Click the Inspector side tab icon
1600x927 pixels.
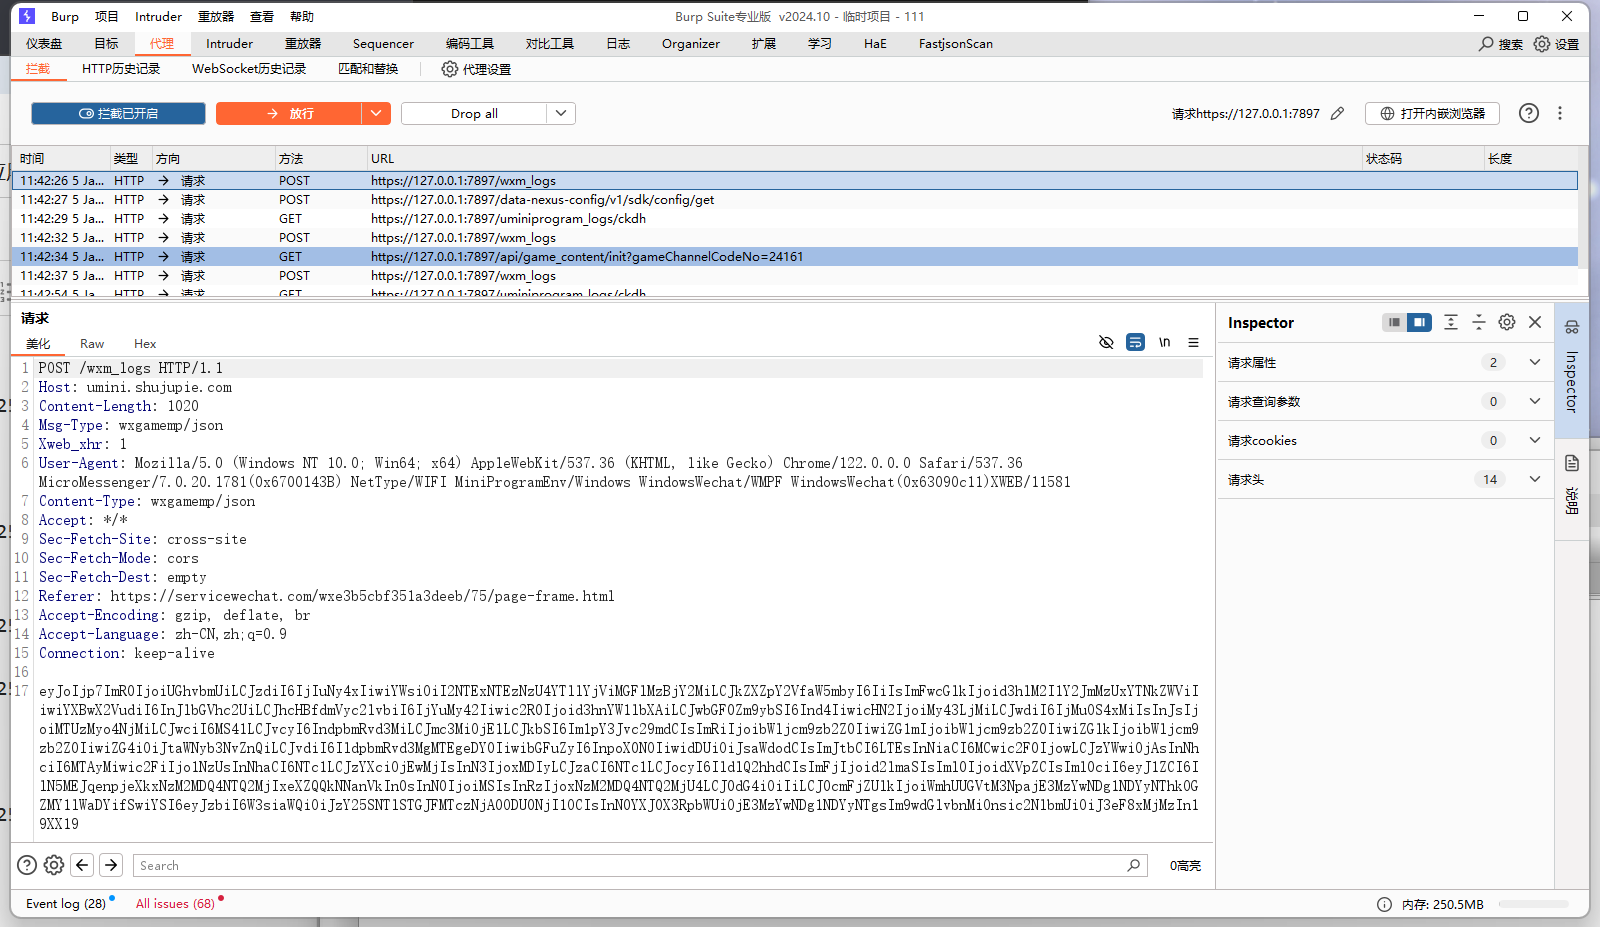(x=1572, y=327)
